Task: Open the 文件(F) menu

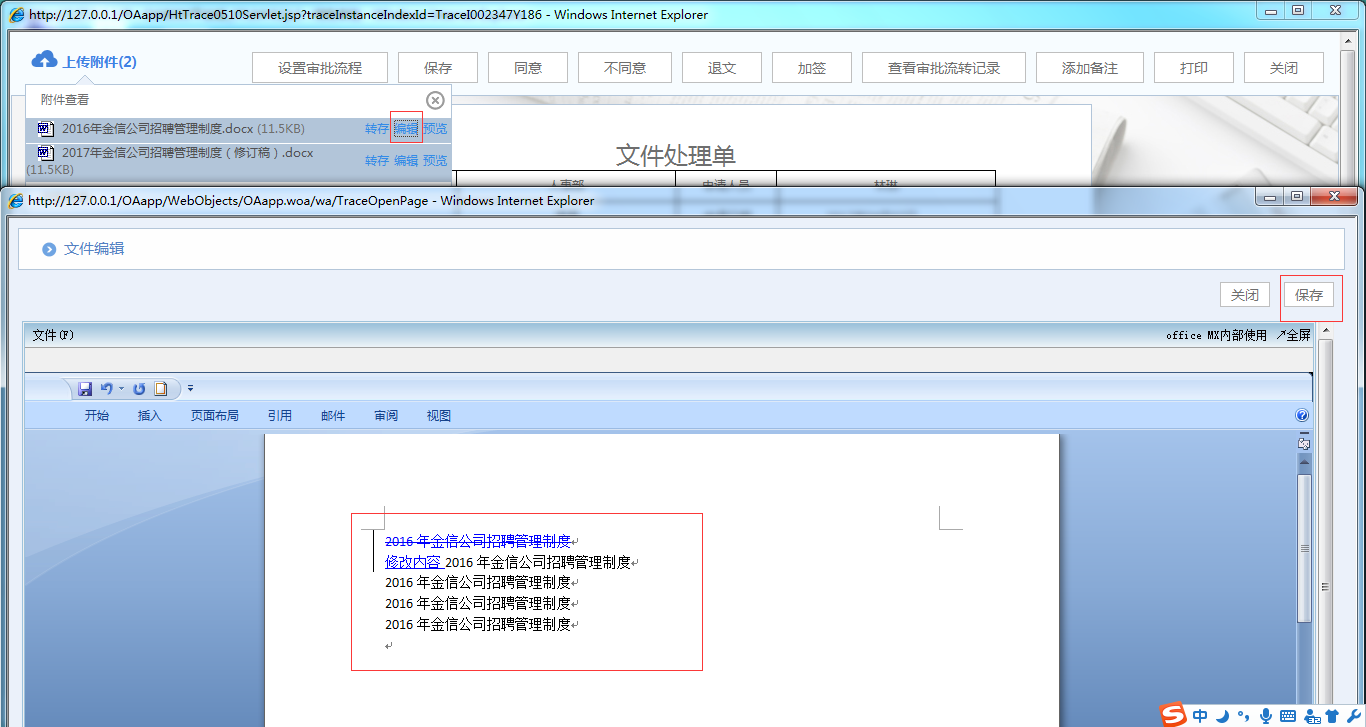Action: pyautogui.click(x=53, y=335)
